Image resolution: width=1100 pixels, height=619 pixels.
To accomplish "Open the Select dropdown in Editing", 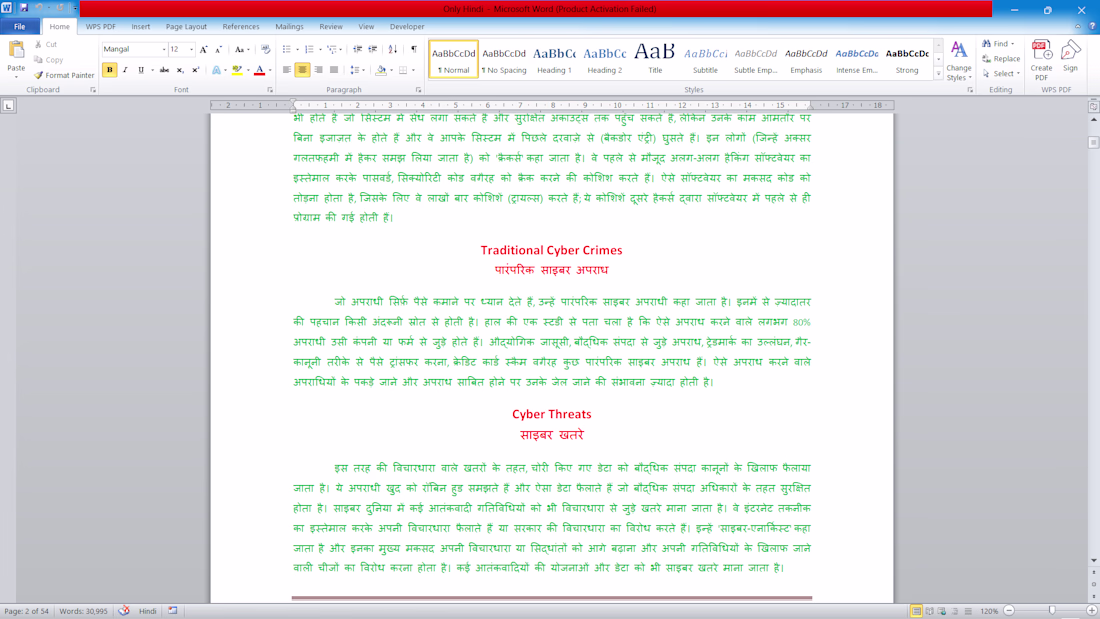I will [x=1002, y=74].
